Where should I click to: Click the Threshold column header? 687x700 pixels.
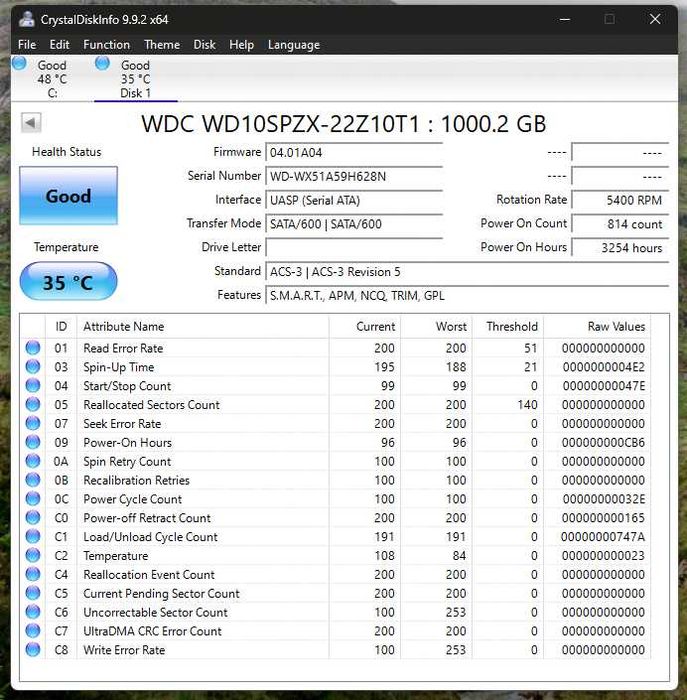508,327
